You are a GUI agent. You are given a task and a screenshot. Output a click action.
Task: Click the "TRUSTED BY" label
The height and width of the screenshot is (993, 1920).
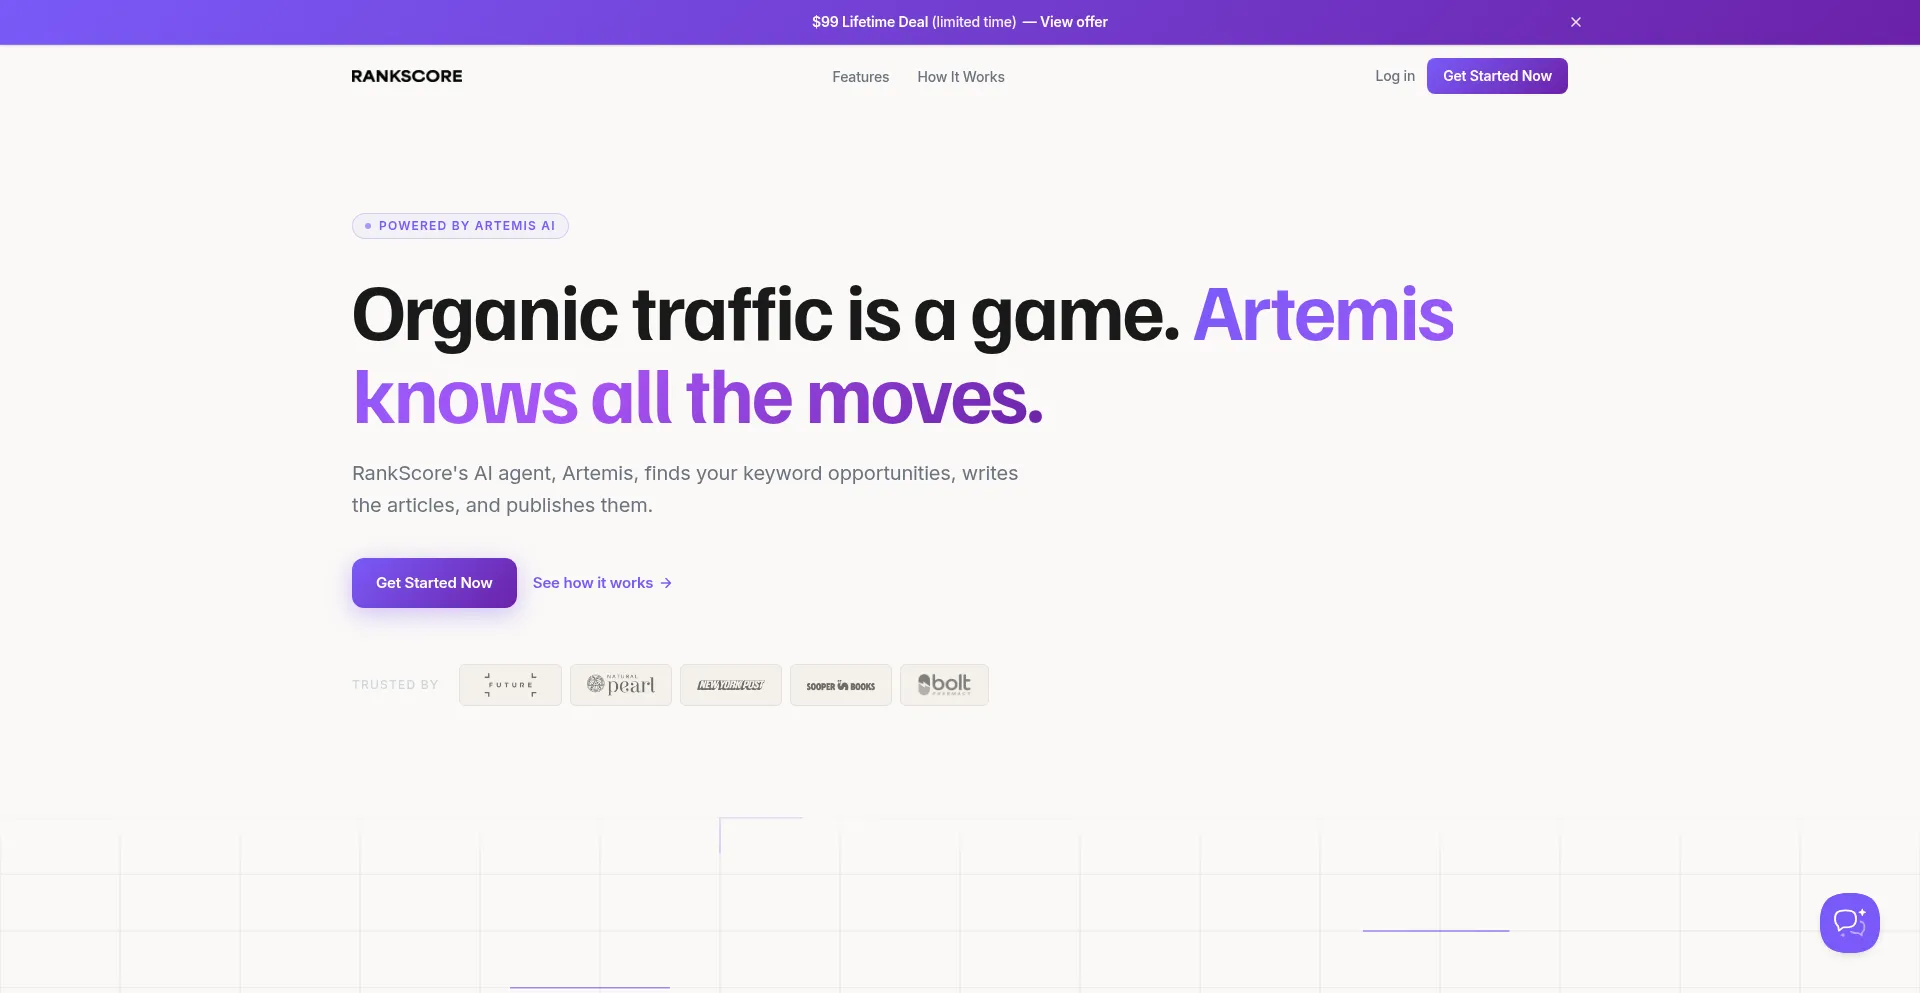[395, 685]
